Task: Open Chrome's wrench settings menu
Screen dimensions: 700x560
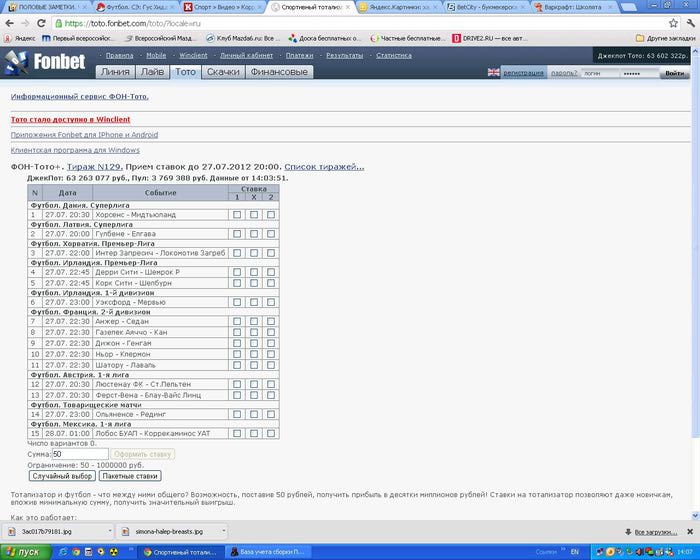Action: click(691, 23)
